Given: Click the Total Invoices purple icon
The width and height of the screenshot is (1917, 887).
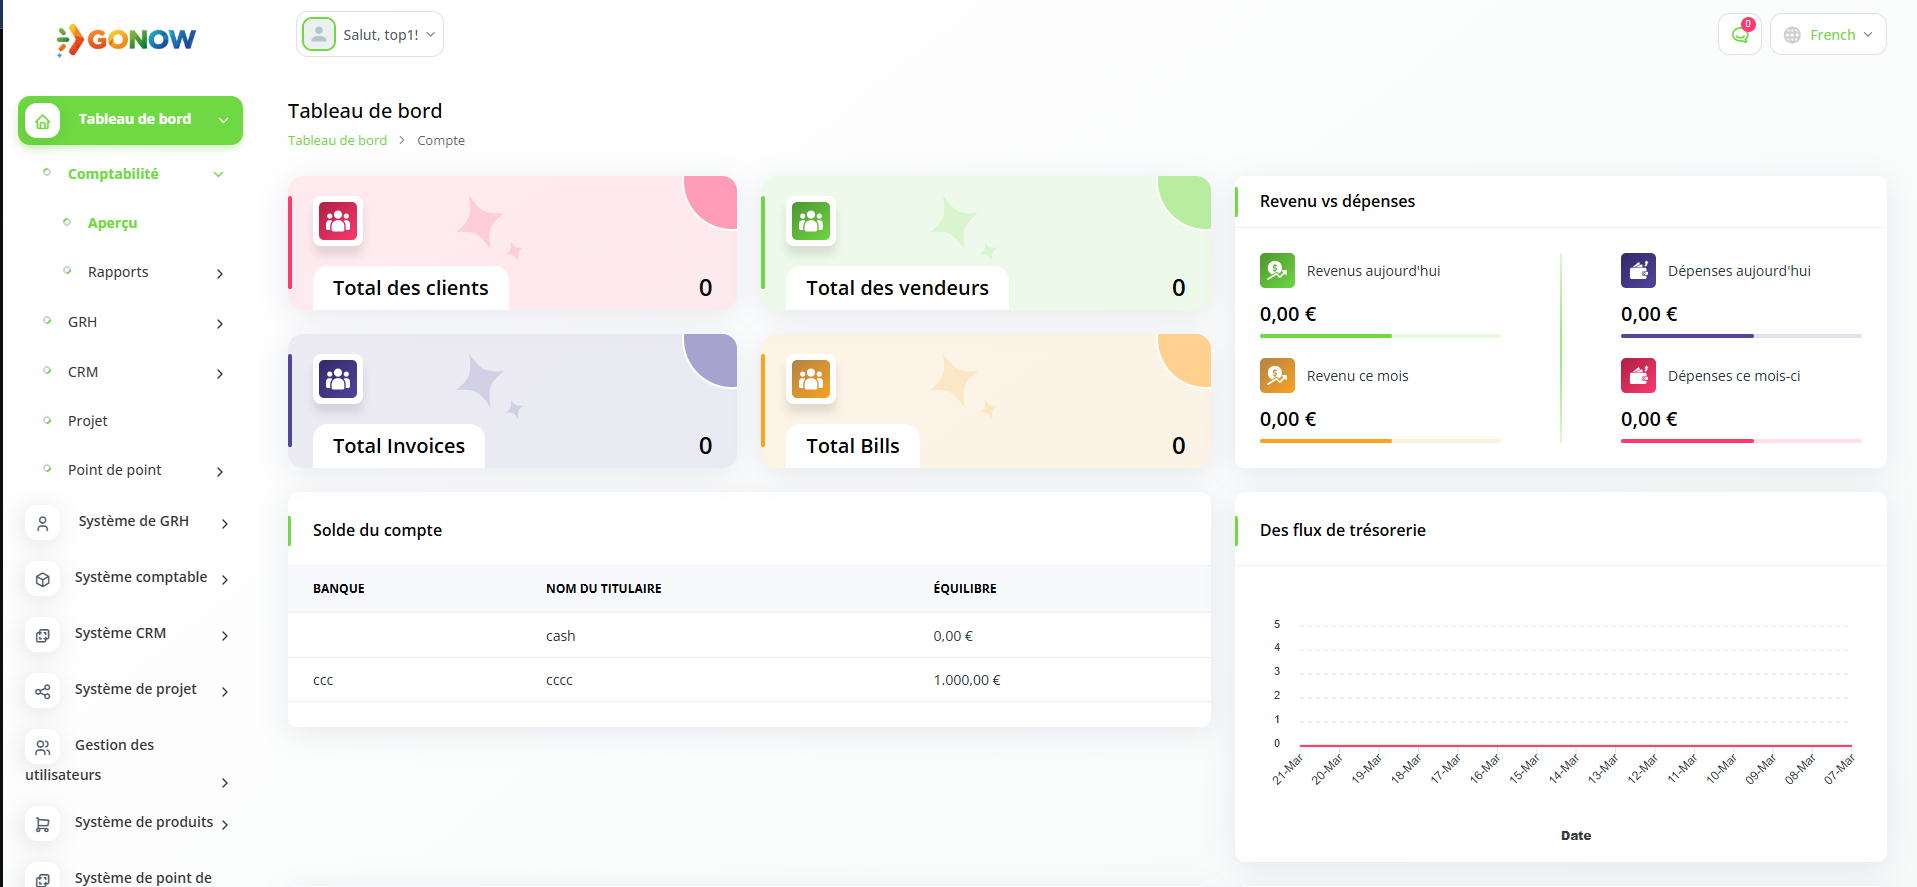Looking at the screenshot, I should pyautogui.click(x=338, y=379).
